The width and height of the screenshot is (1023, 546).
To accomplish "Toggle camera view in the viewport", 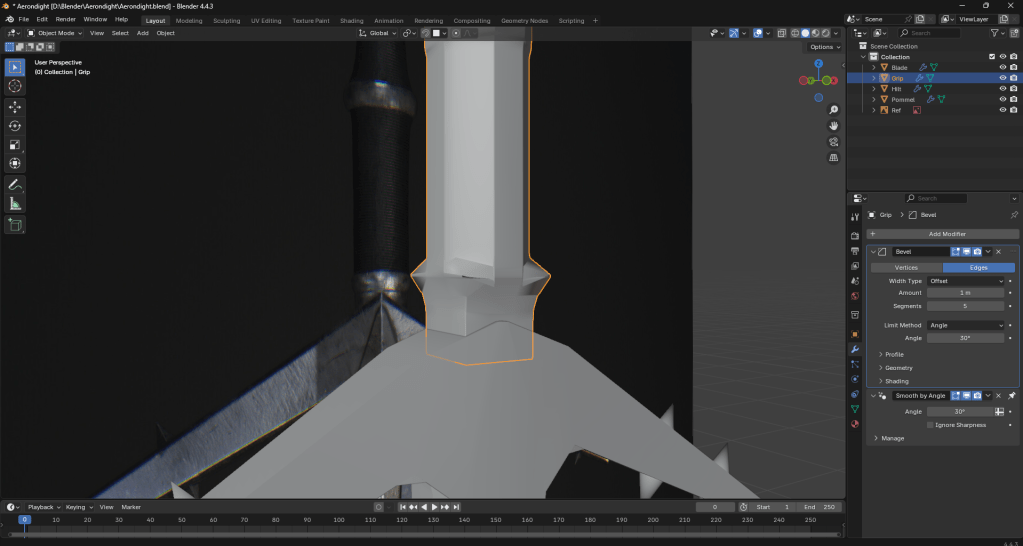I will click(834, 141).
